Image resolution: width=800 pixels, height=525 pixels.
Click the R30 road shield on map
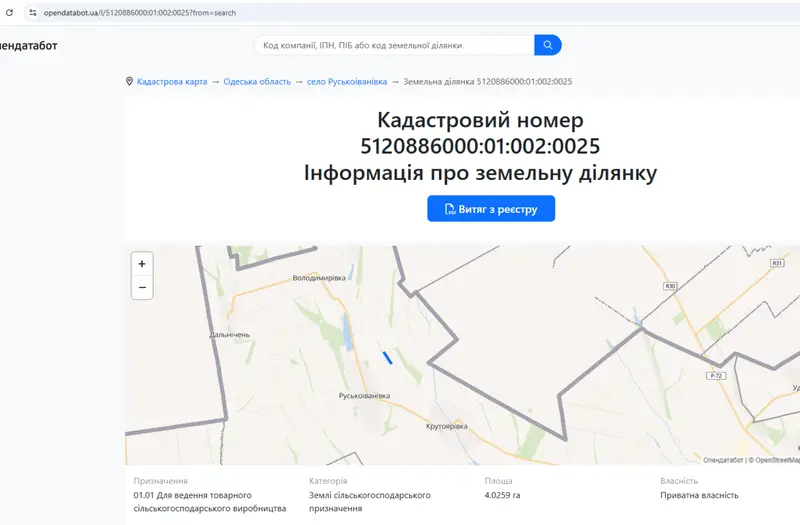click(670, 286)
